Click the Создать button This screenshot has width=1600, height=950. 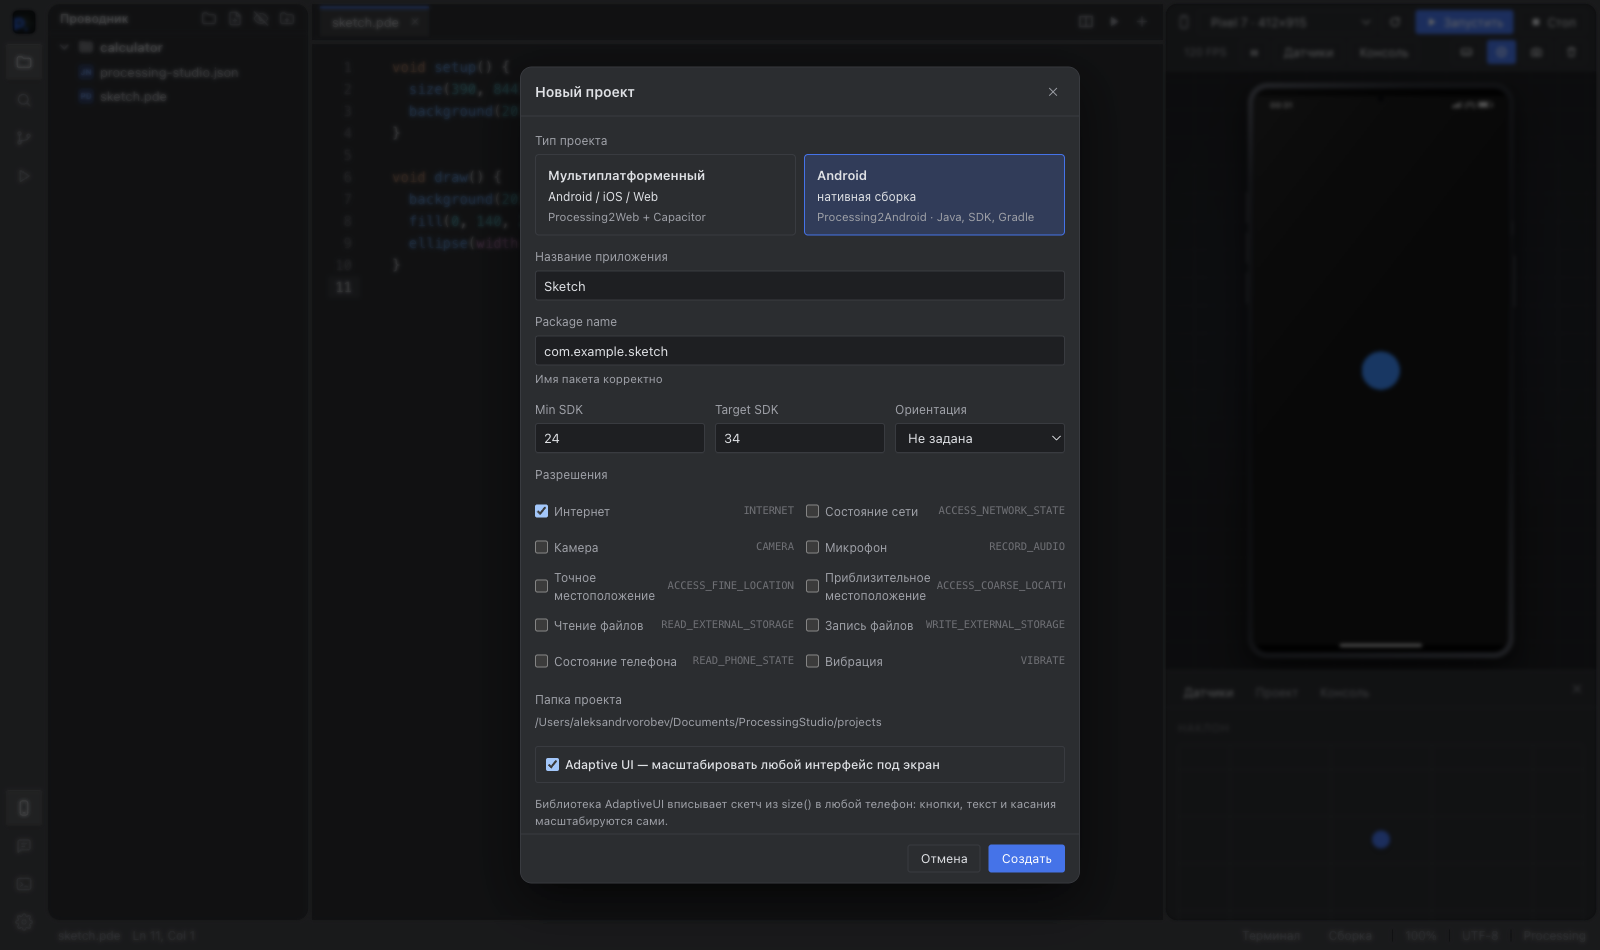(x=1026, y=859)
